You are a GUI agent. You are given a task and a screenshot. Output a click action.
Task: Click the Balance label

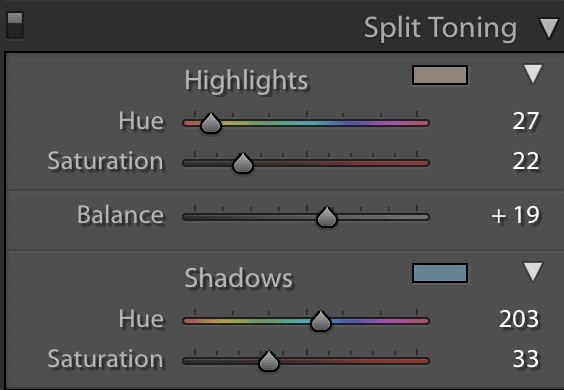point(120,215)
